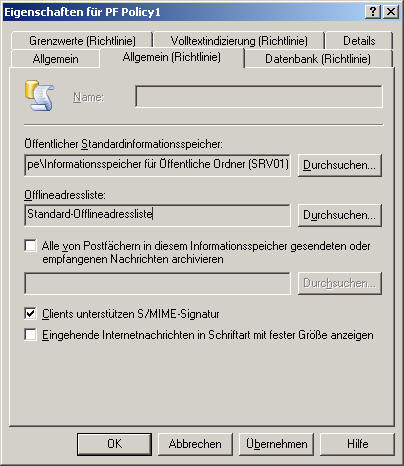
Task: Go to the Allgemein tab
Action: tap(56, 59)
